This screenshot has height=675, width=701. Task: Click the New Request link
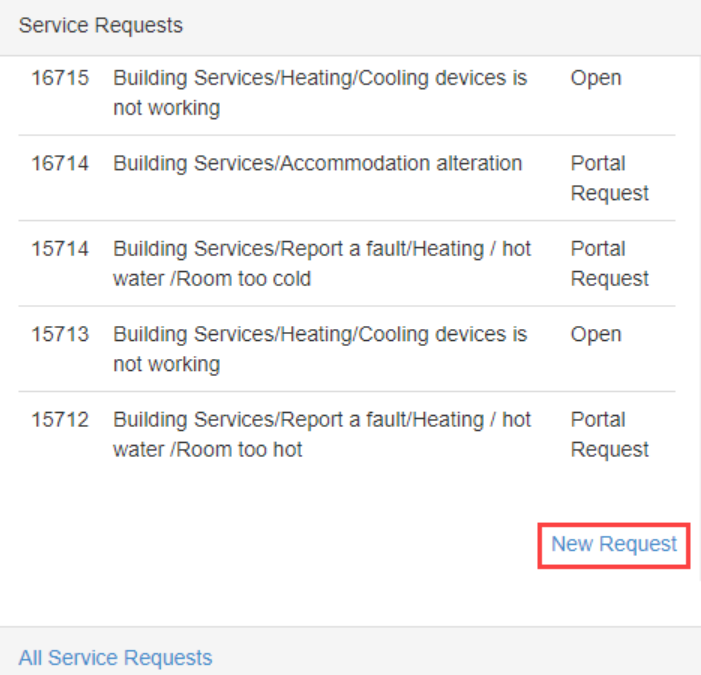pos(614,544)
